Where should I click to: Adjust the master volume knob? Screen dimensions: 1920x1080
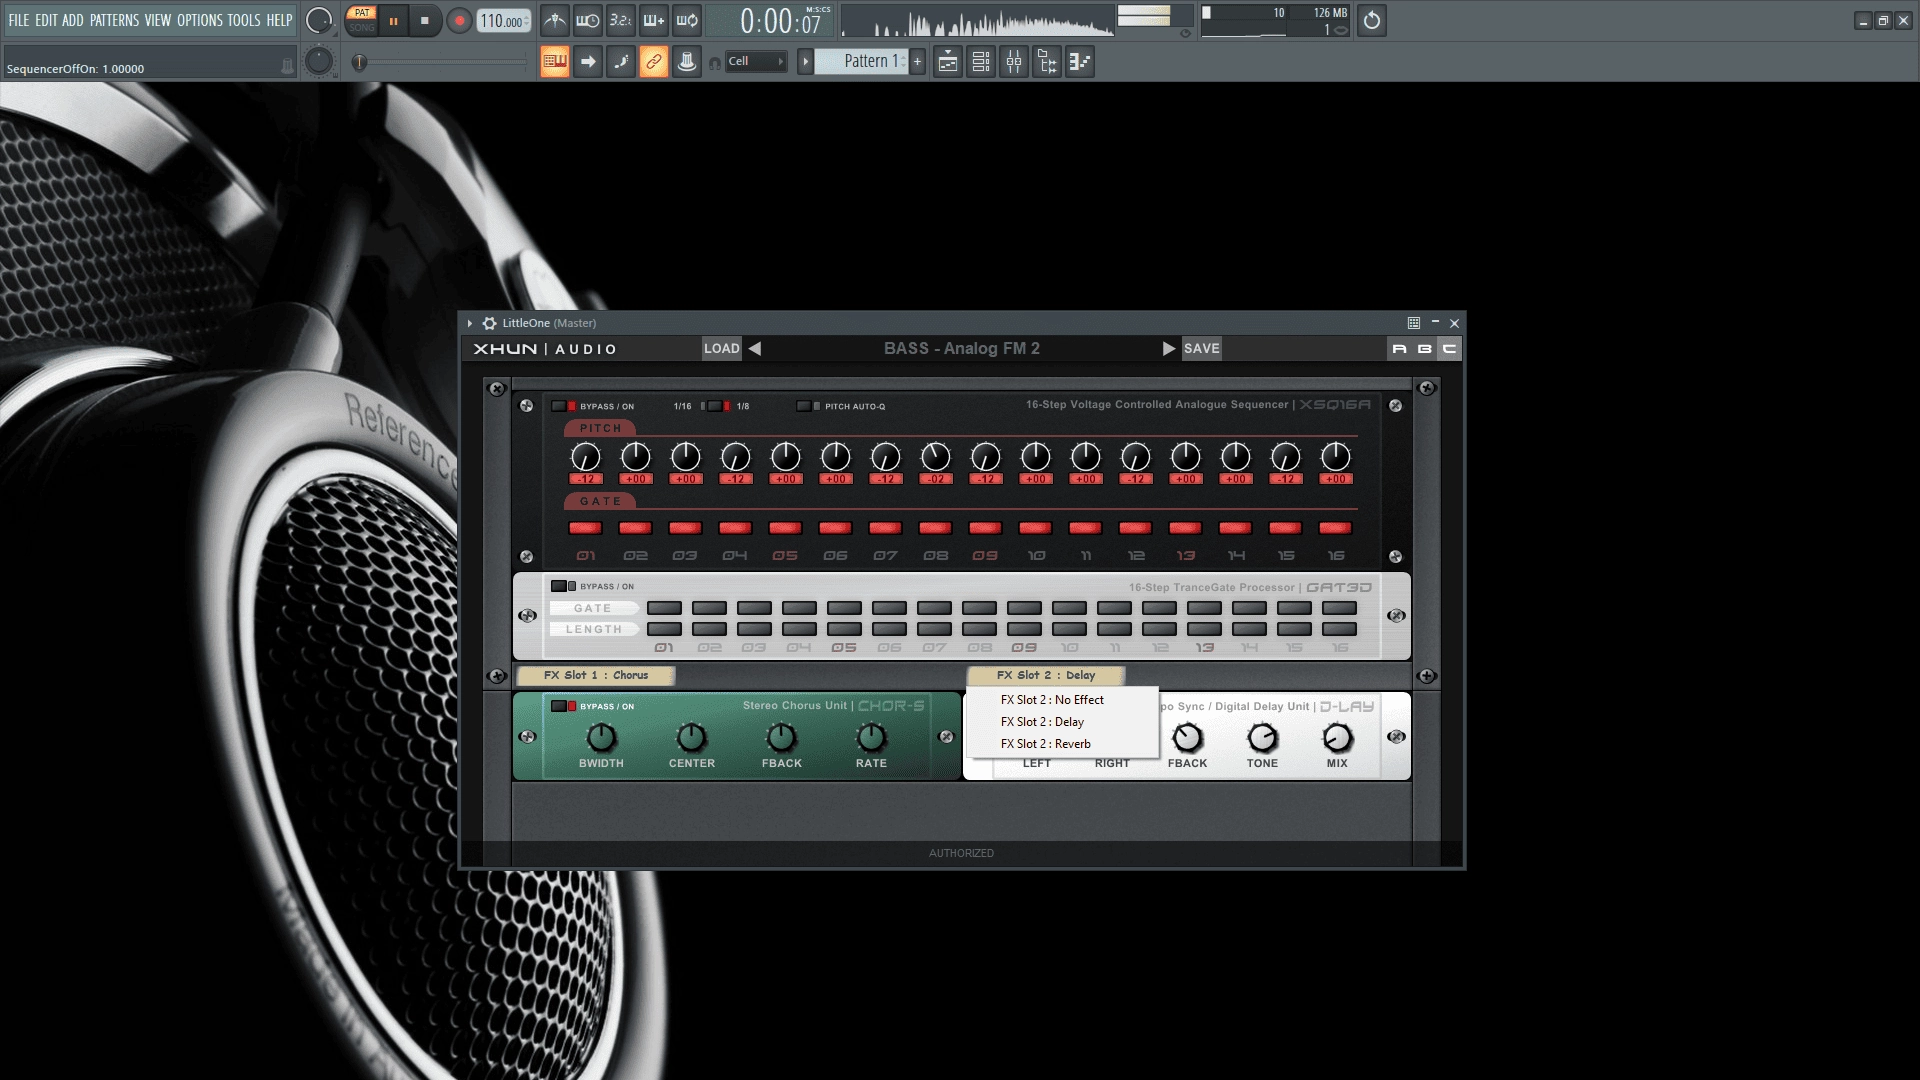click(x=319, y=20)
